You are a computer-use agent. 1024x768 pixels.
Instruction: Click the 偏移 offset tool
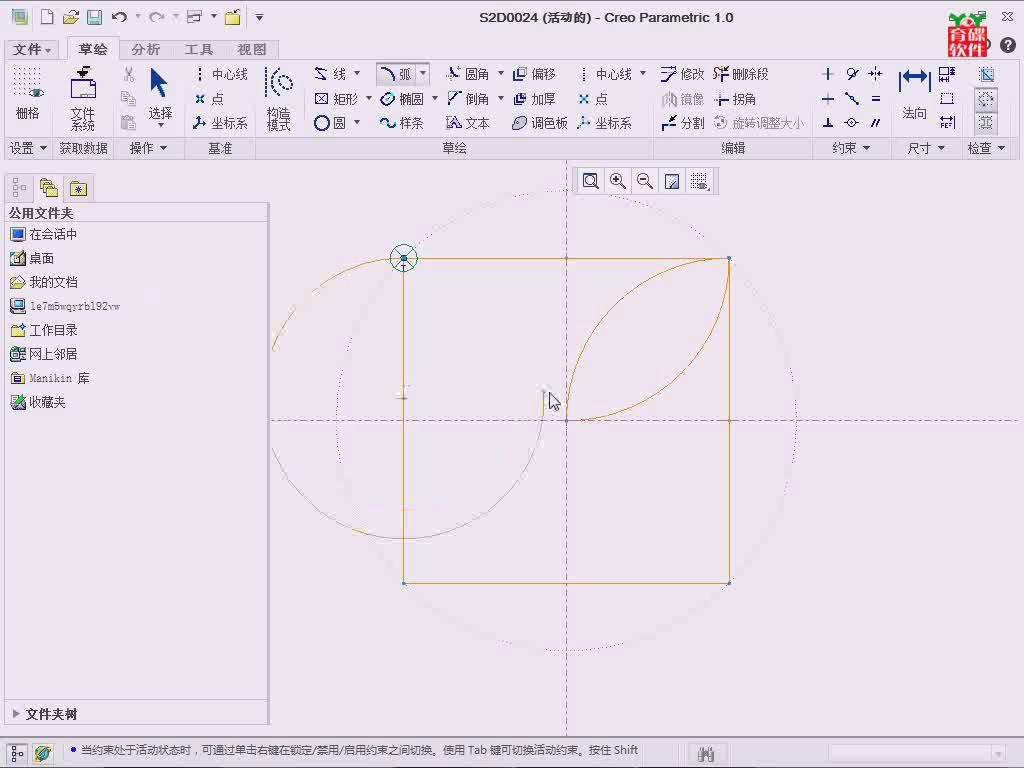pos(534,74)
